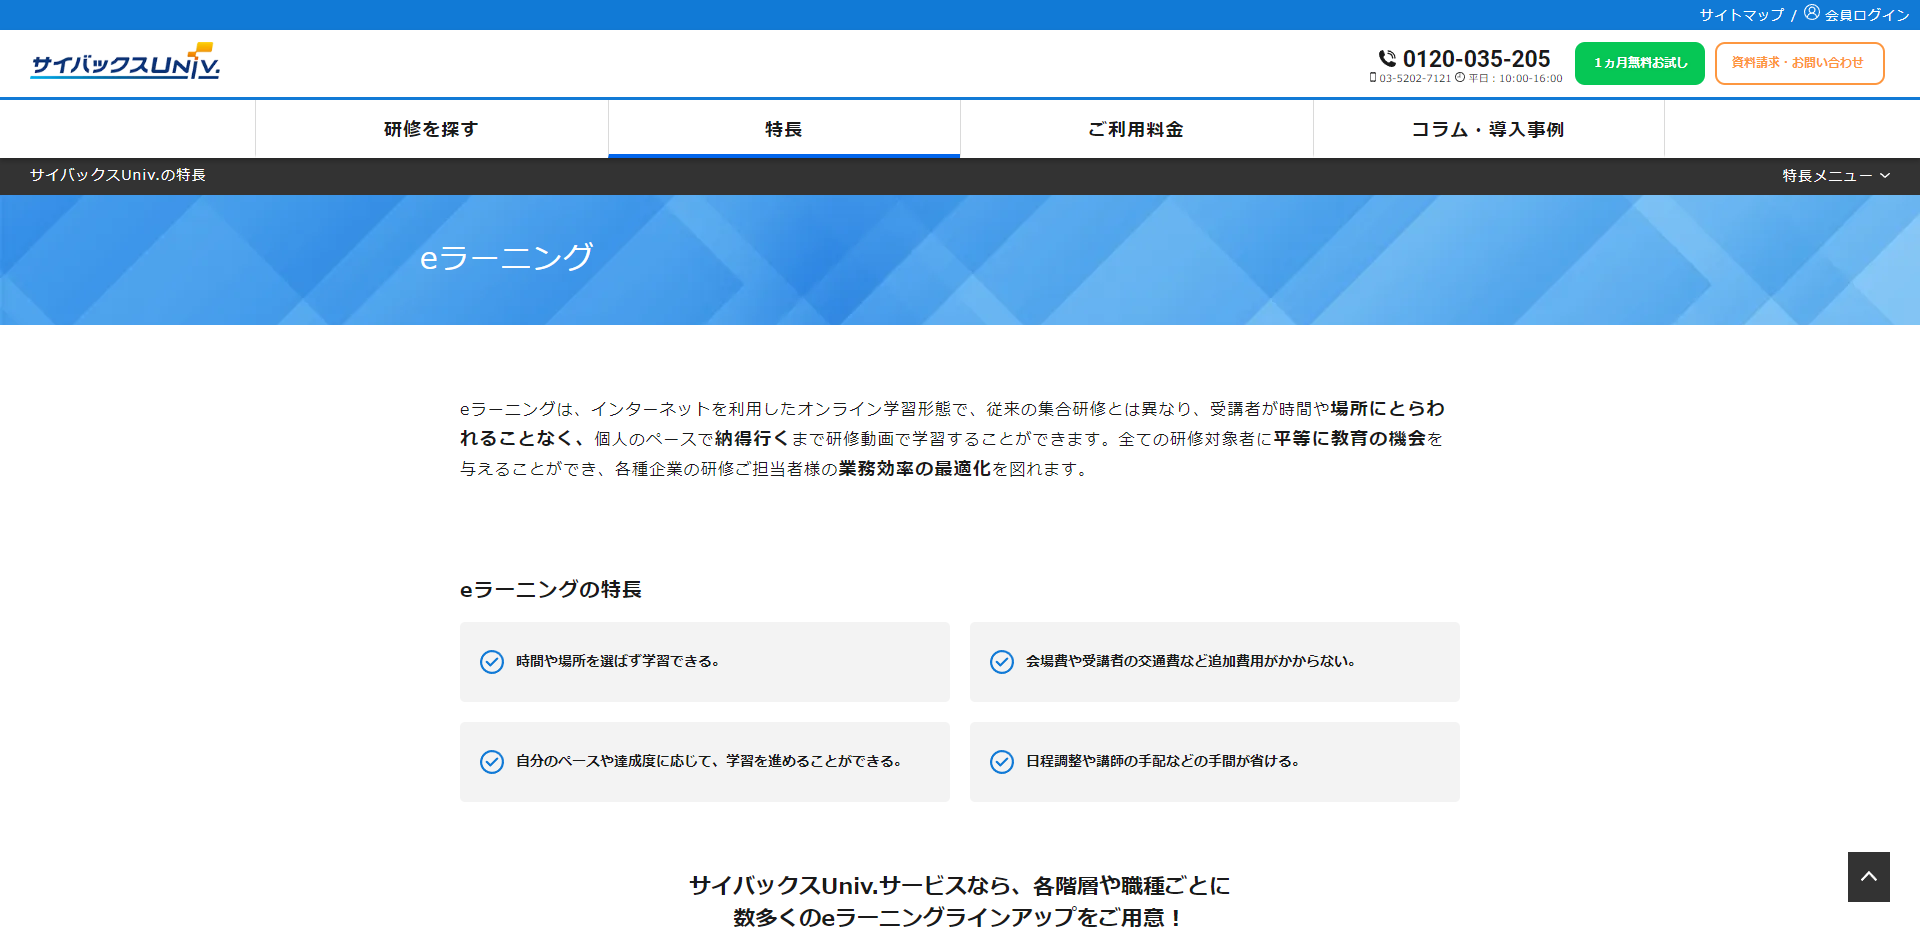The width and height of the screenshot is (1920, 937).
Task: Open コラム・導入事例 menu item
Action: click(1488, 129)
